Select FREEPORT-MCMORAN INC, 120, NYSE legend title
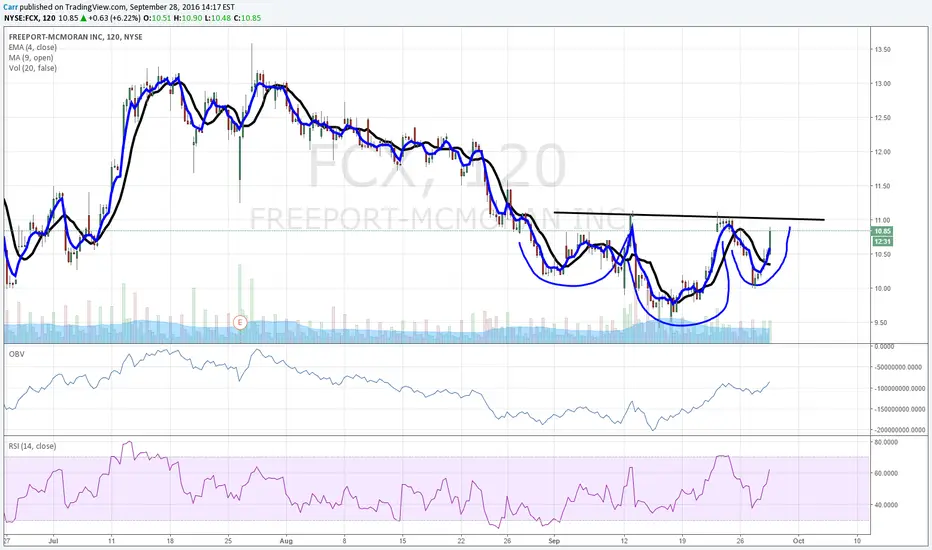Image resolution: width=932 pixels, height=550 pixels. pyautogui.click(x=75, y=37)
